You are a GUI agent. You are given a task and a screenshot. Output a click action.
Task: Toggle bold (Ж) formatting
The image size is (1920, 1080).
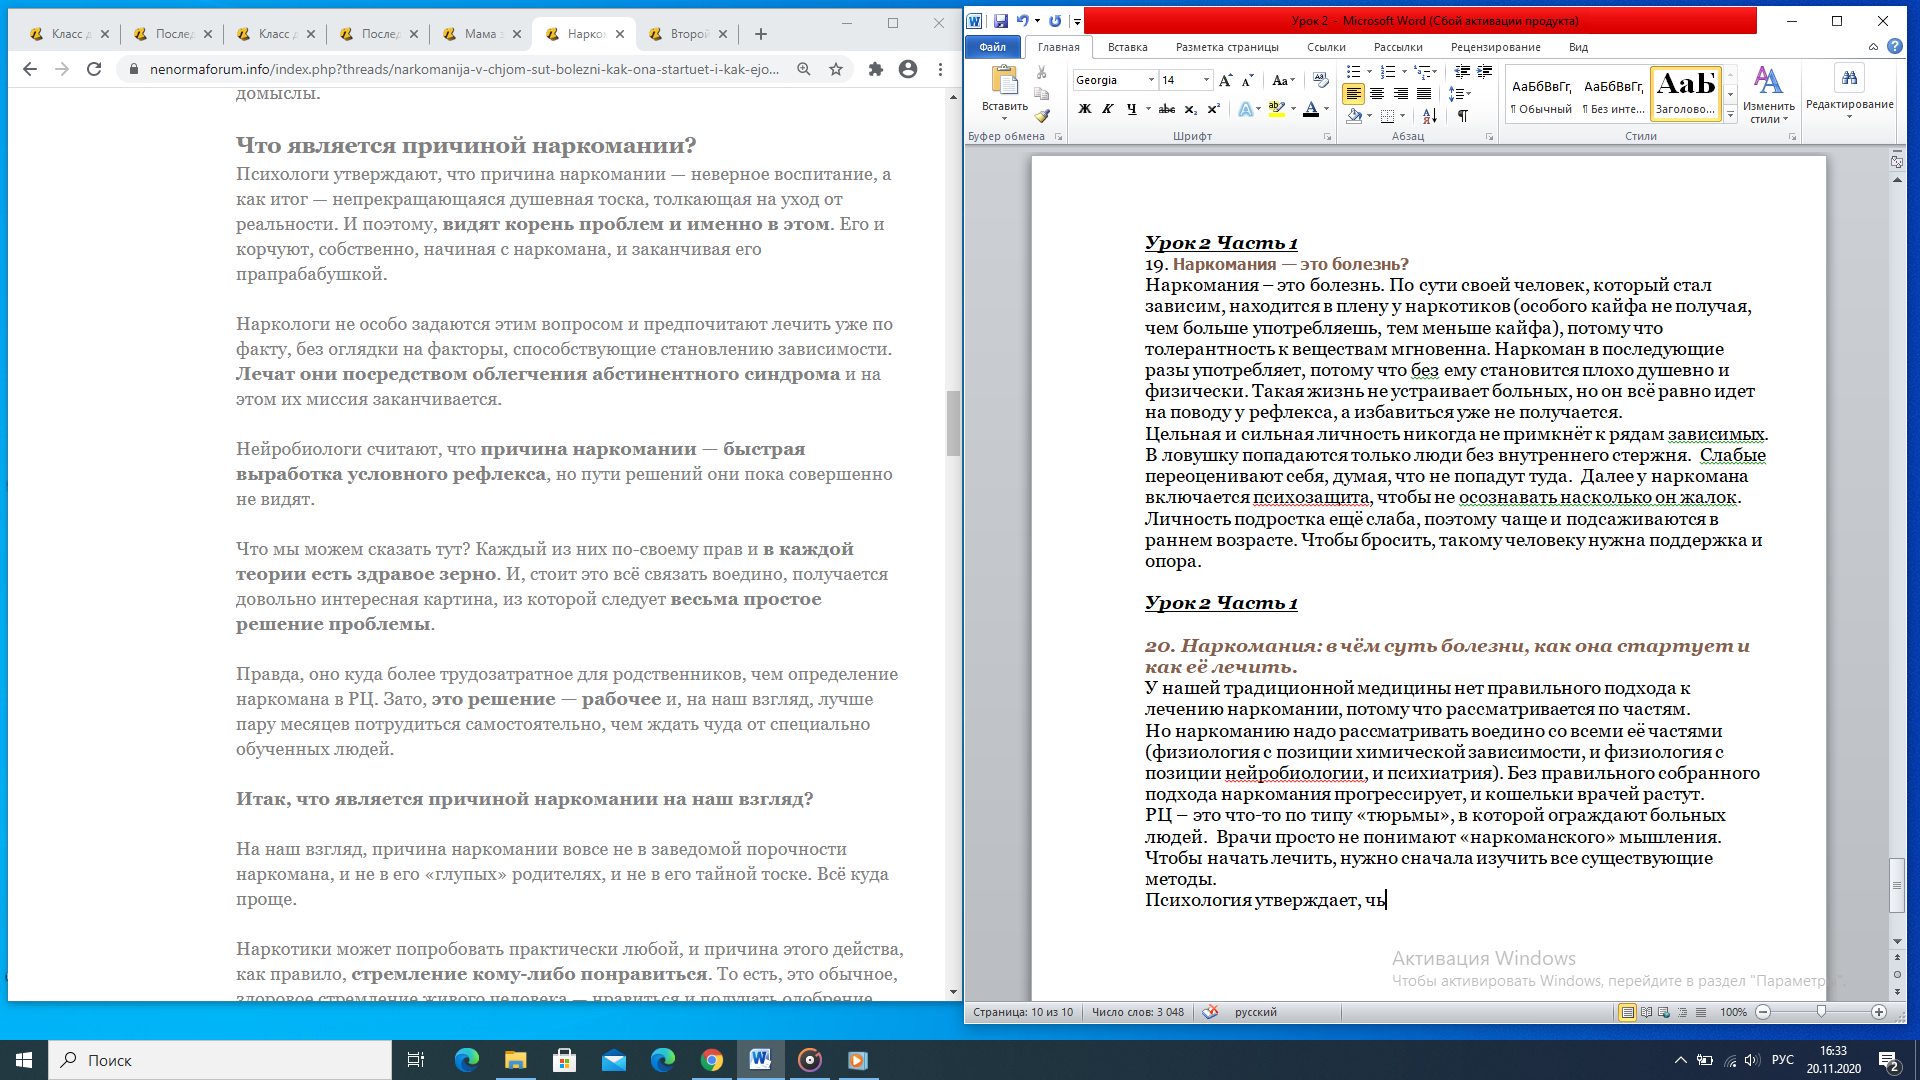tap(1084, 109)
